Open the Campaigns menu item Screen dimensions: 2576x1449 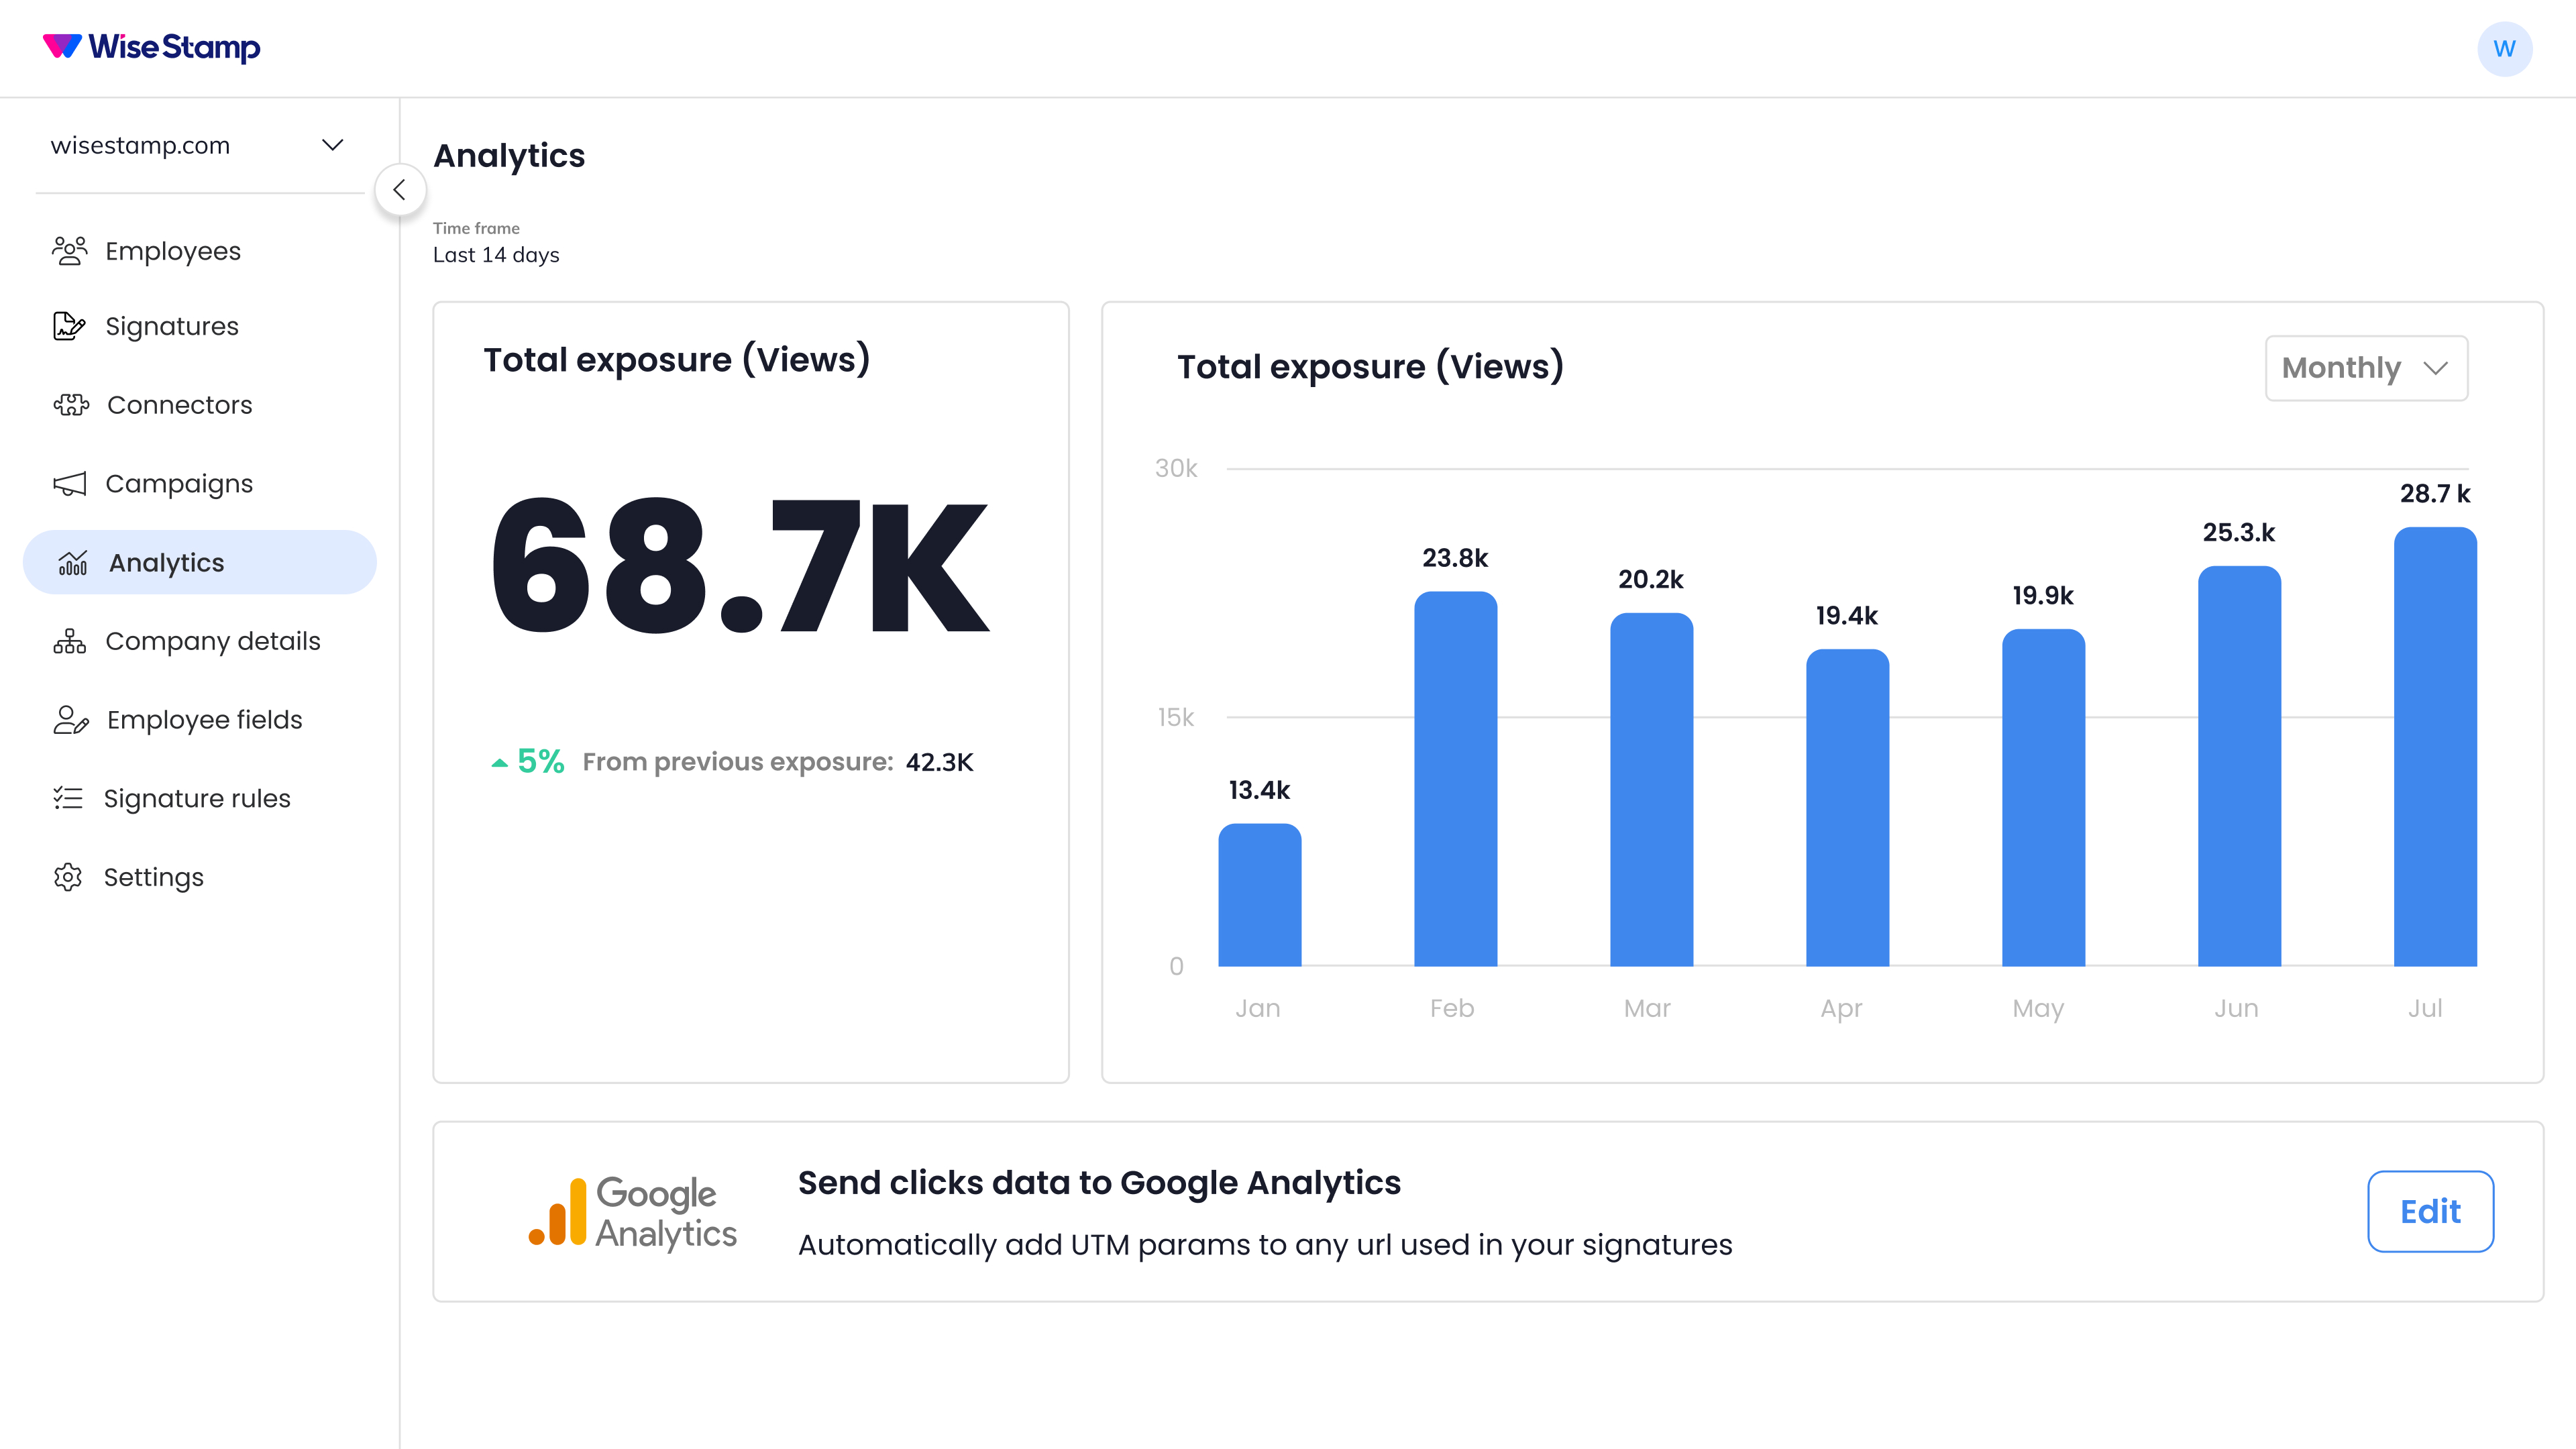(x=179, y=484)
